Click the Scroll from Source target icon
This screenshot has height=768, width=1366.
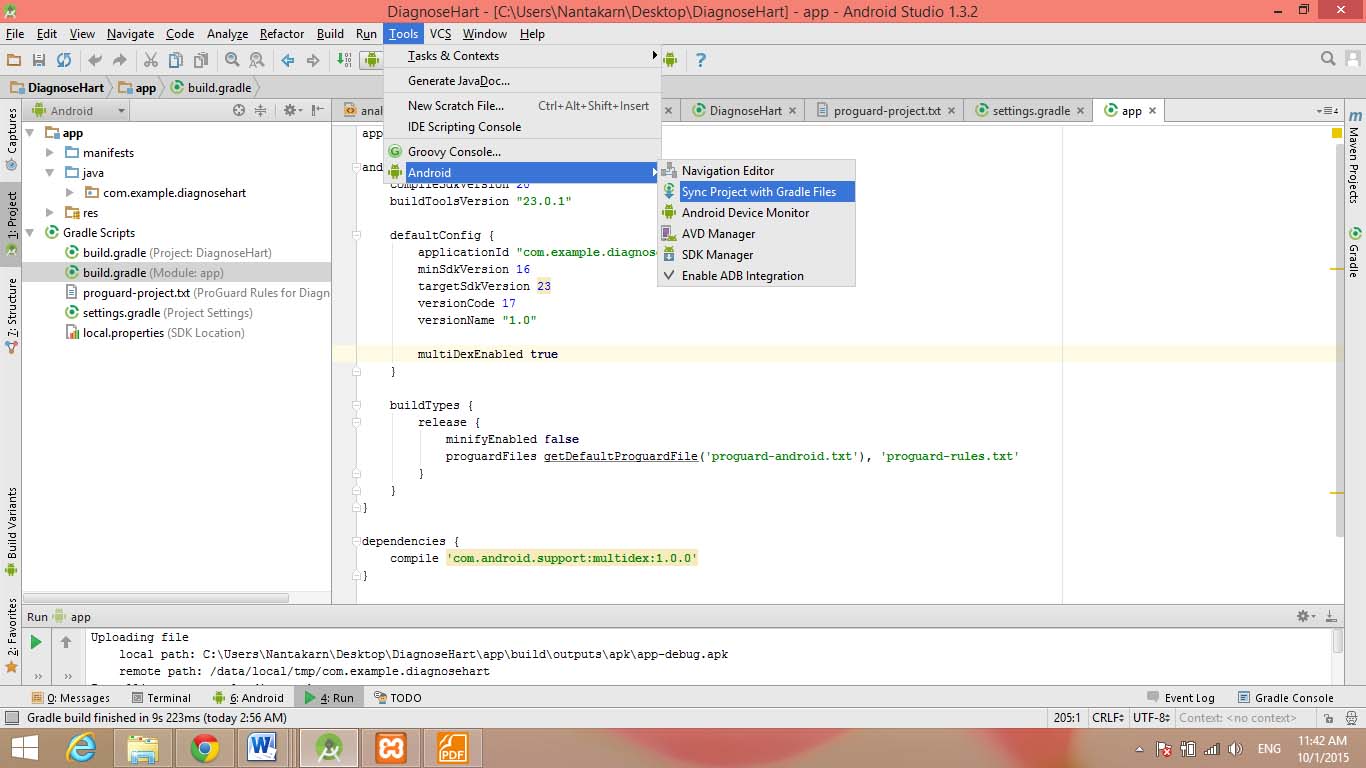pyautogui.click(x=239, y=110)
